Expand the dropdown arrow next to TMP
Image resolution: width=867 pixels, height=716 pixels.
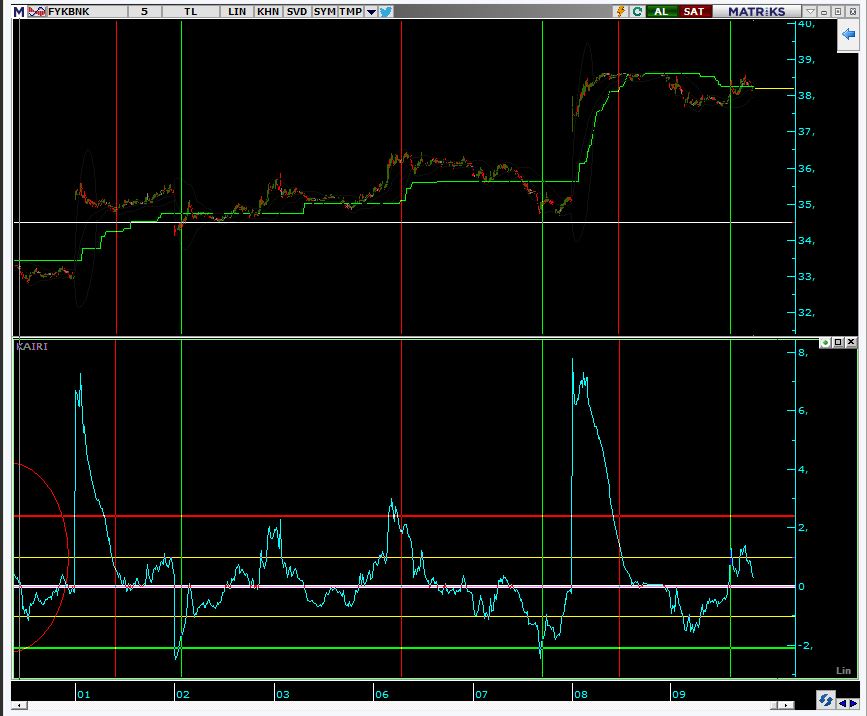tap(371, 12)
